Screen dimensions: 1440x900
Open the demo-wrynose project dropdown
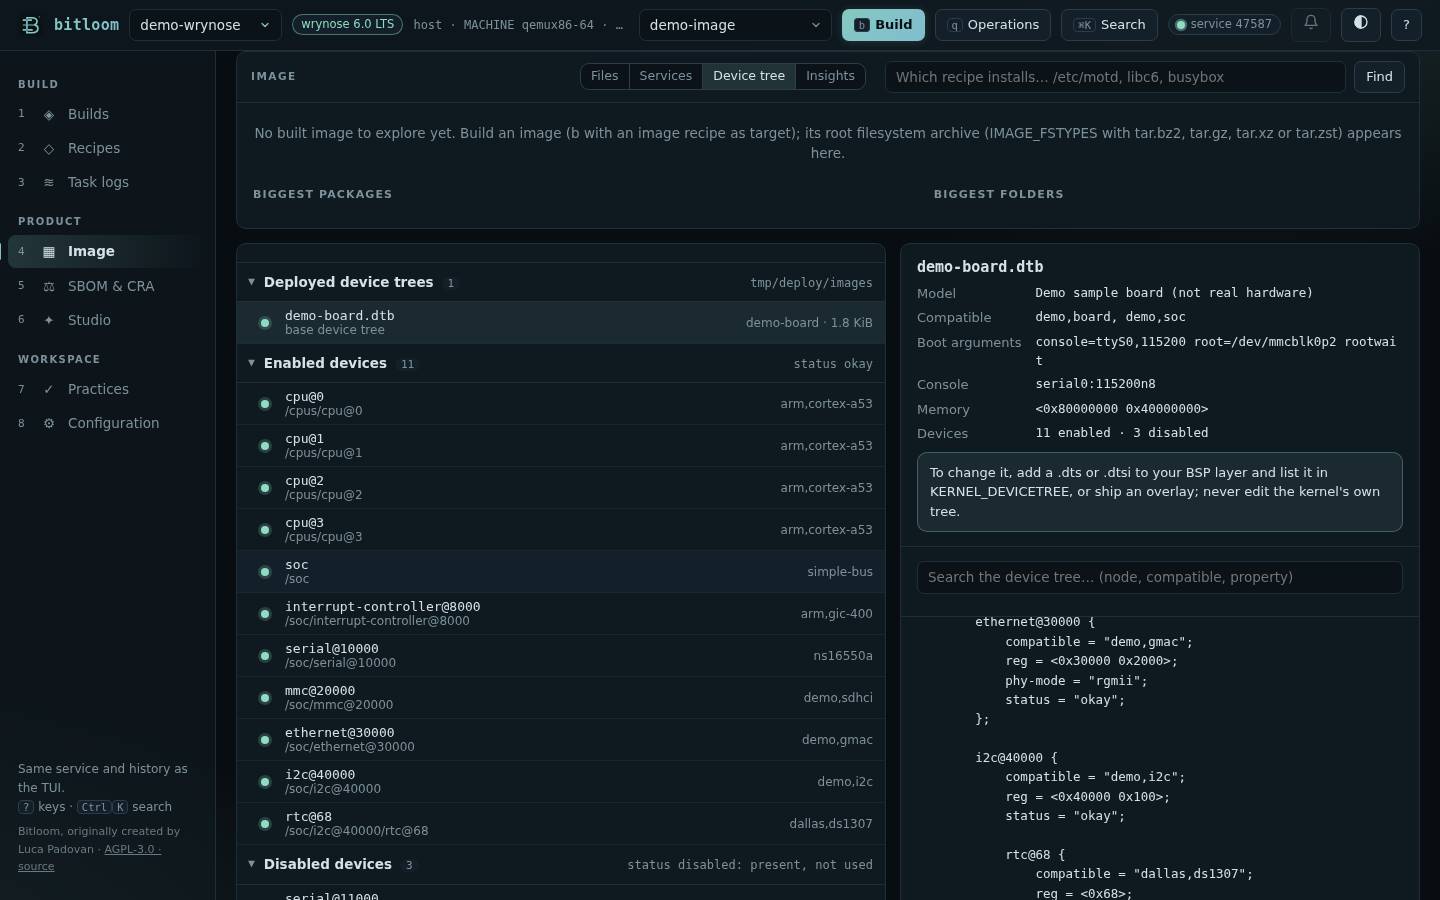click(x=205, y=25)
